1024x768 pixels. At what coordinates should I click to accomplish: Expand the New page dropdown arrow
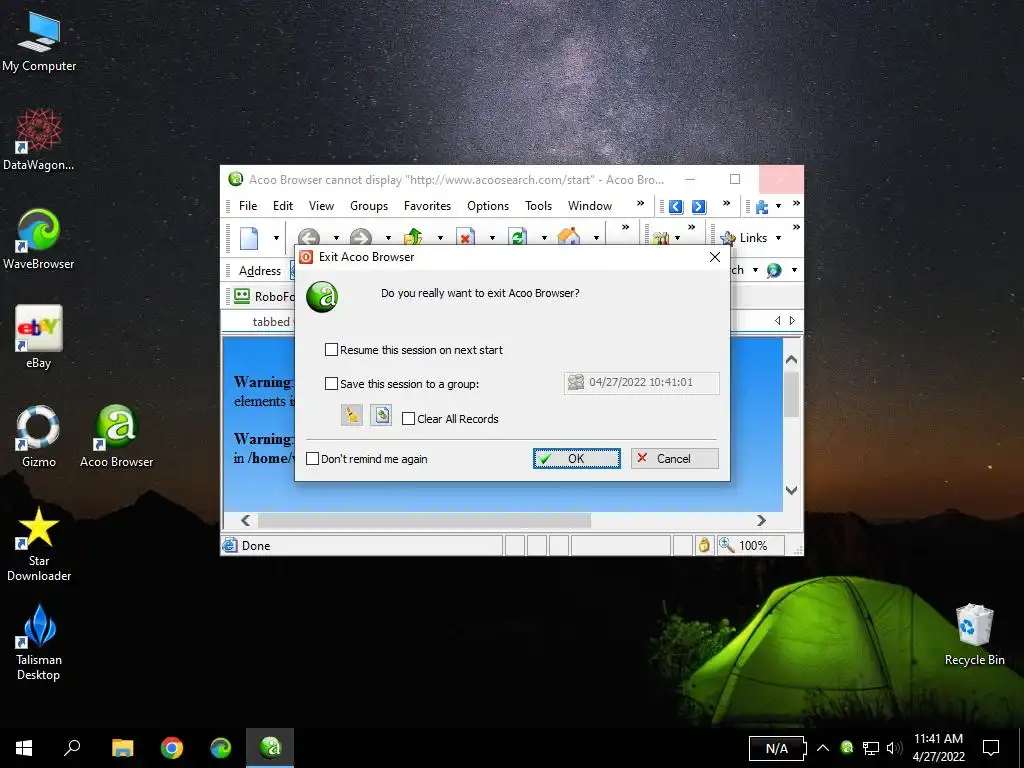click(x=276, y=238)
